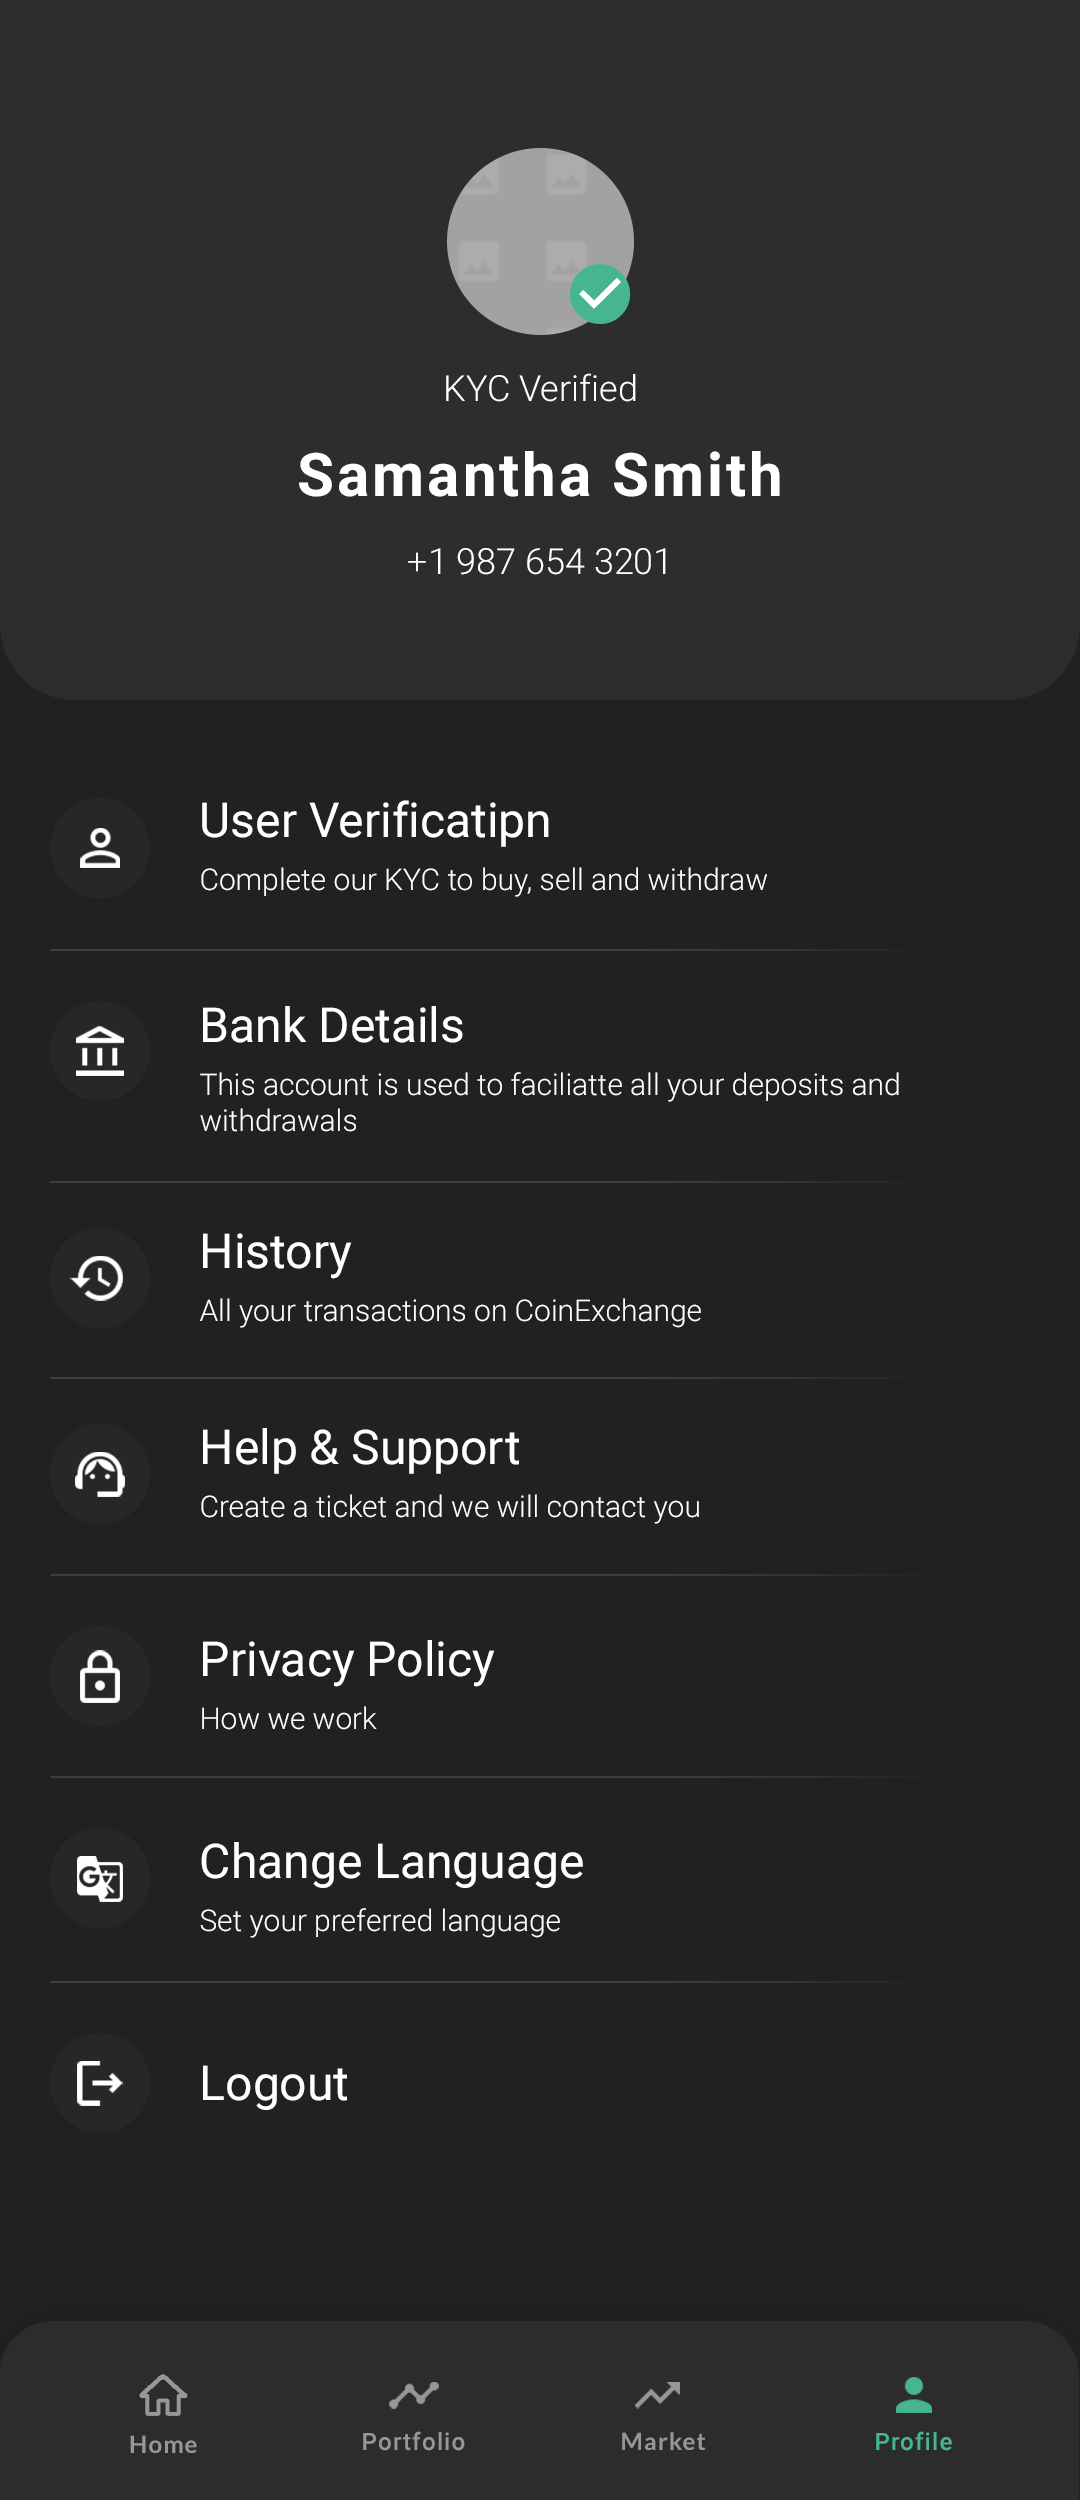The image size is (1080, 2500).
Task: Tap the user verification person icon
Action: tap(100, 848)
